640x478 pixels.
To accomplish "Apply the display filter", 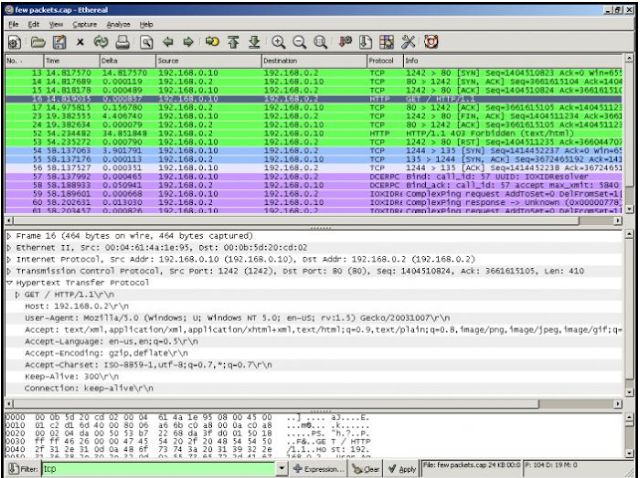I will (402, 469).
